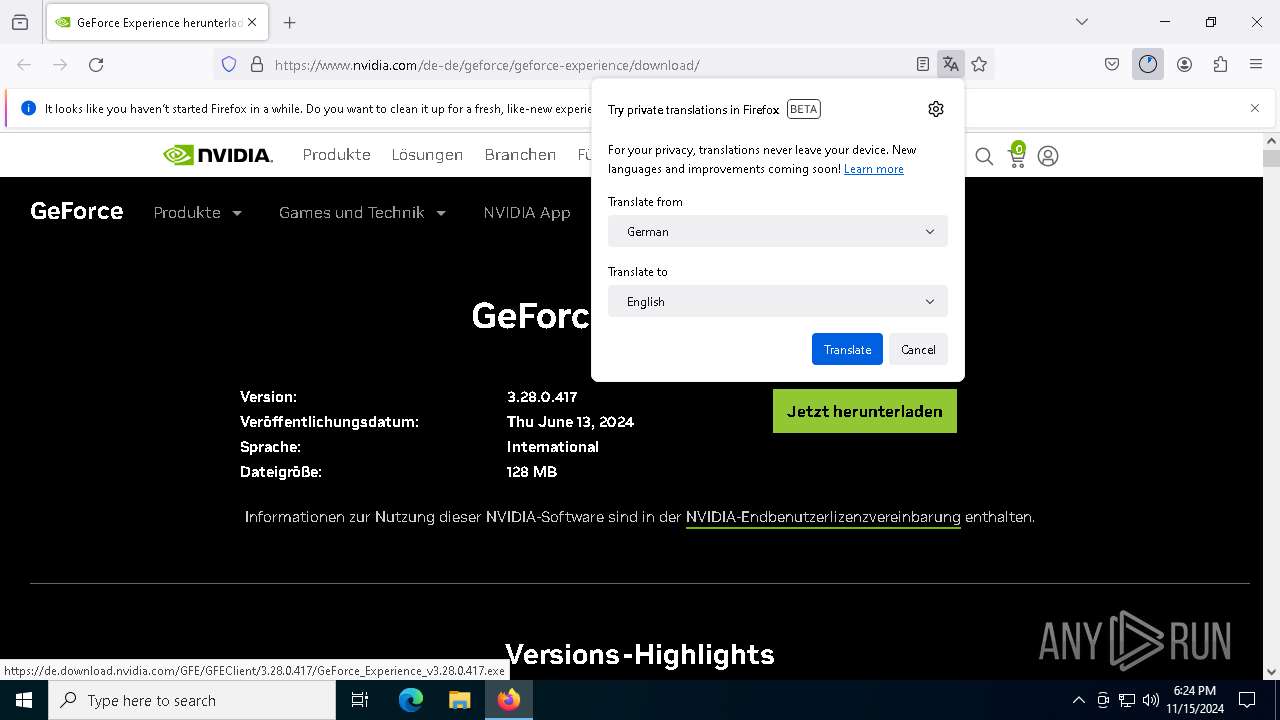Open extensions puzzle icon
The width and height of the screenshot is (1280, 720).
pos(1220,65)
